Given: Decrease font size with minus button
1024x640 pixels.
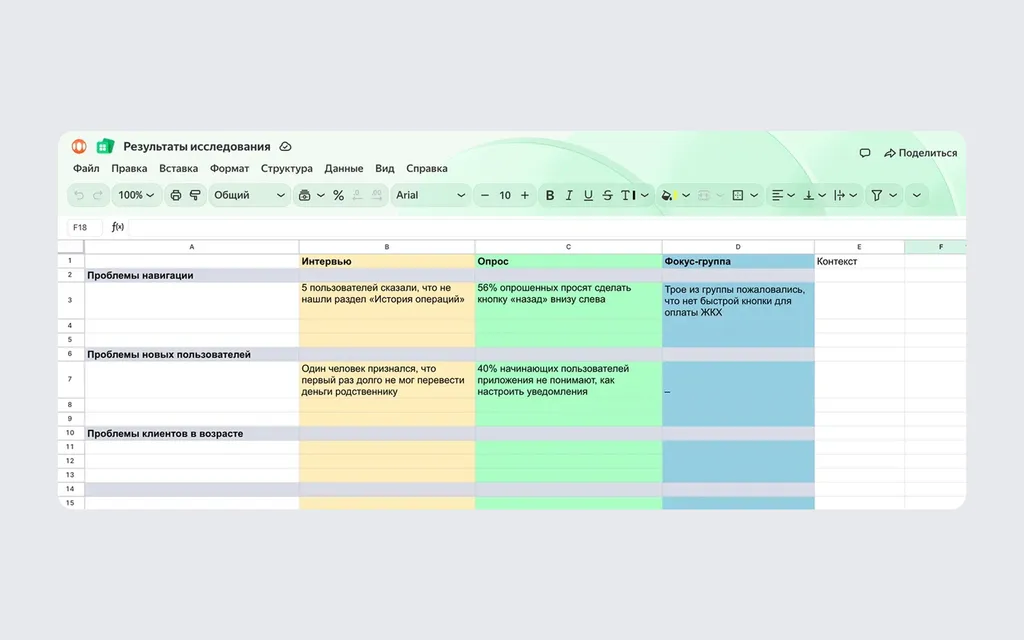Looking at the screenshot, I should [x=485, y=195].
